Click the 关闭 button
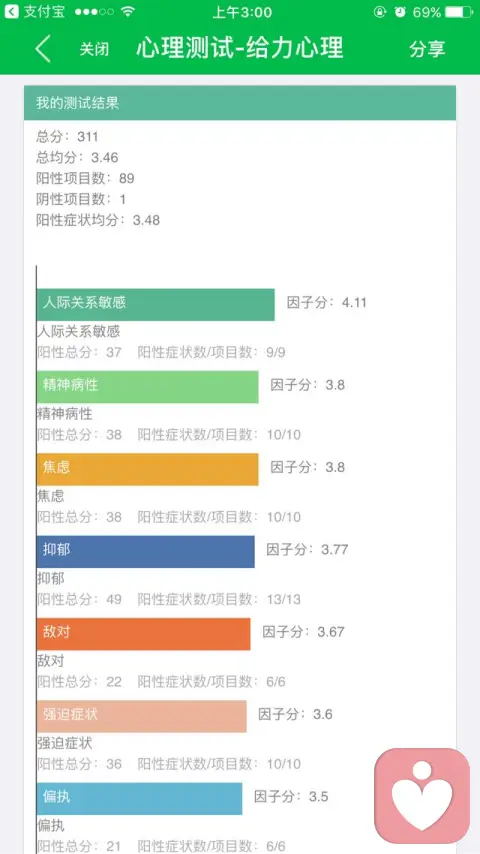480x854 pixels. pos(94,49)
